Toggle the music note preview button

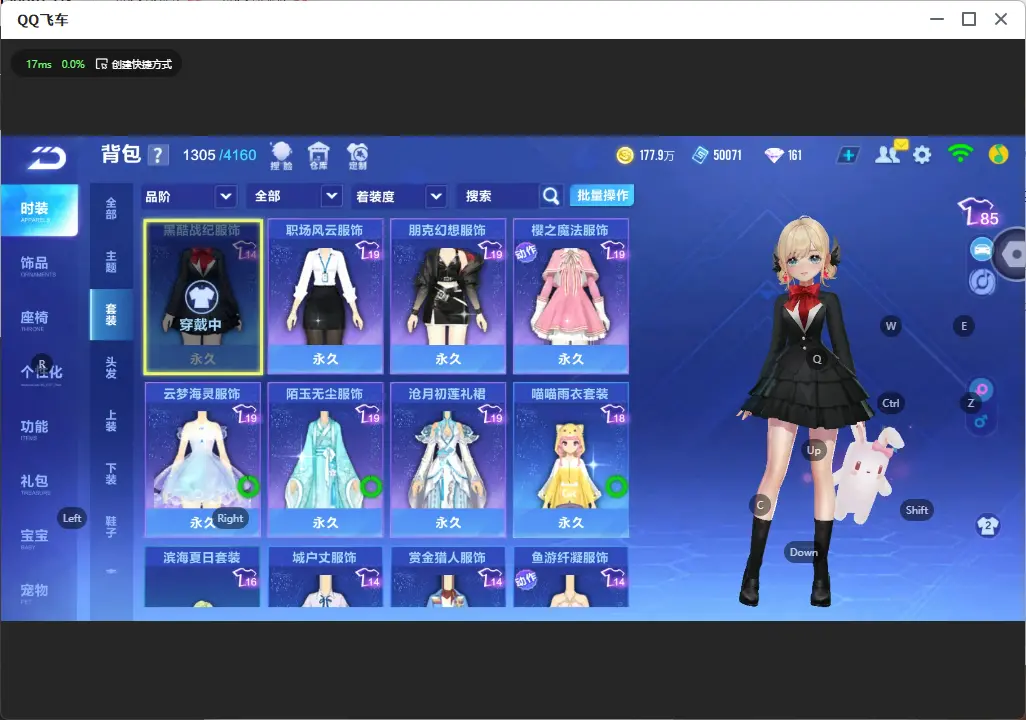tap(982, 282)
